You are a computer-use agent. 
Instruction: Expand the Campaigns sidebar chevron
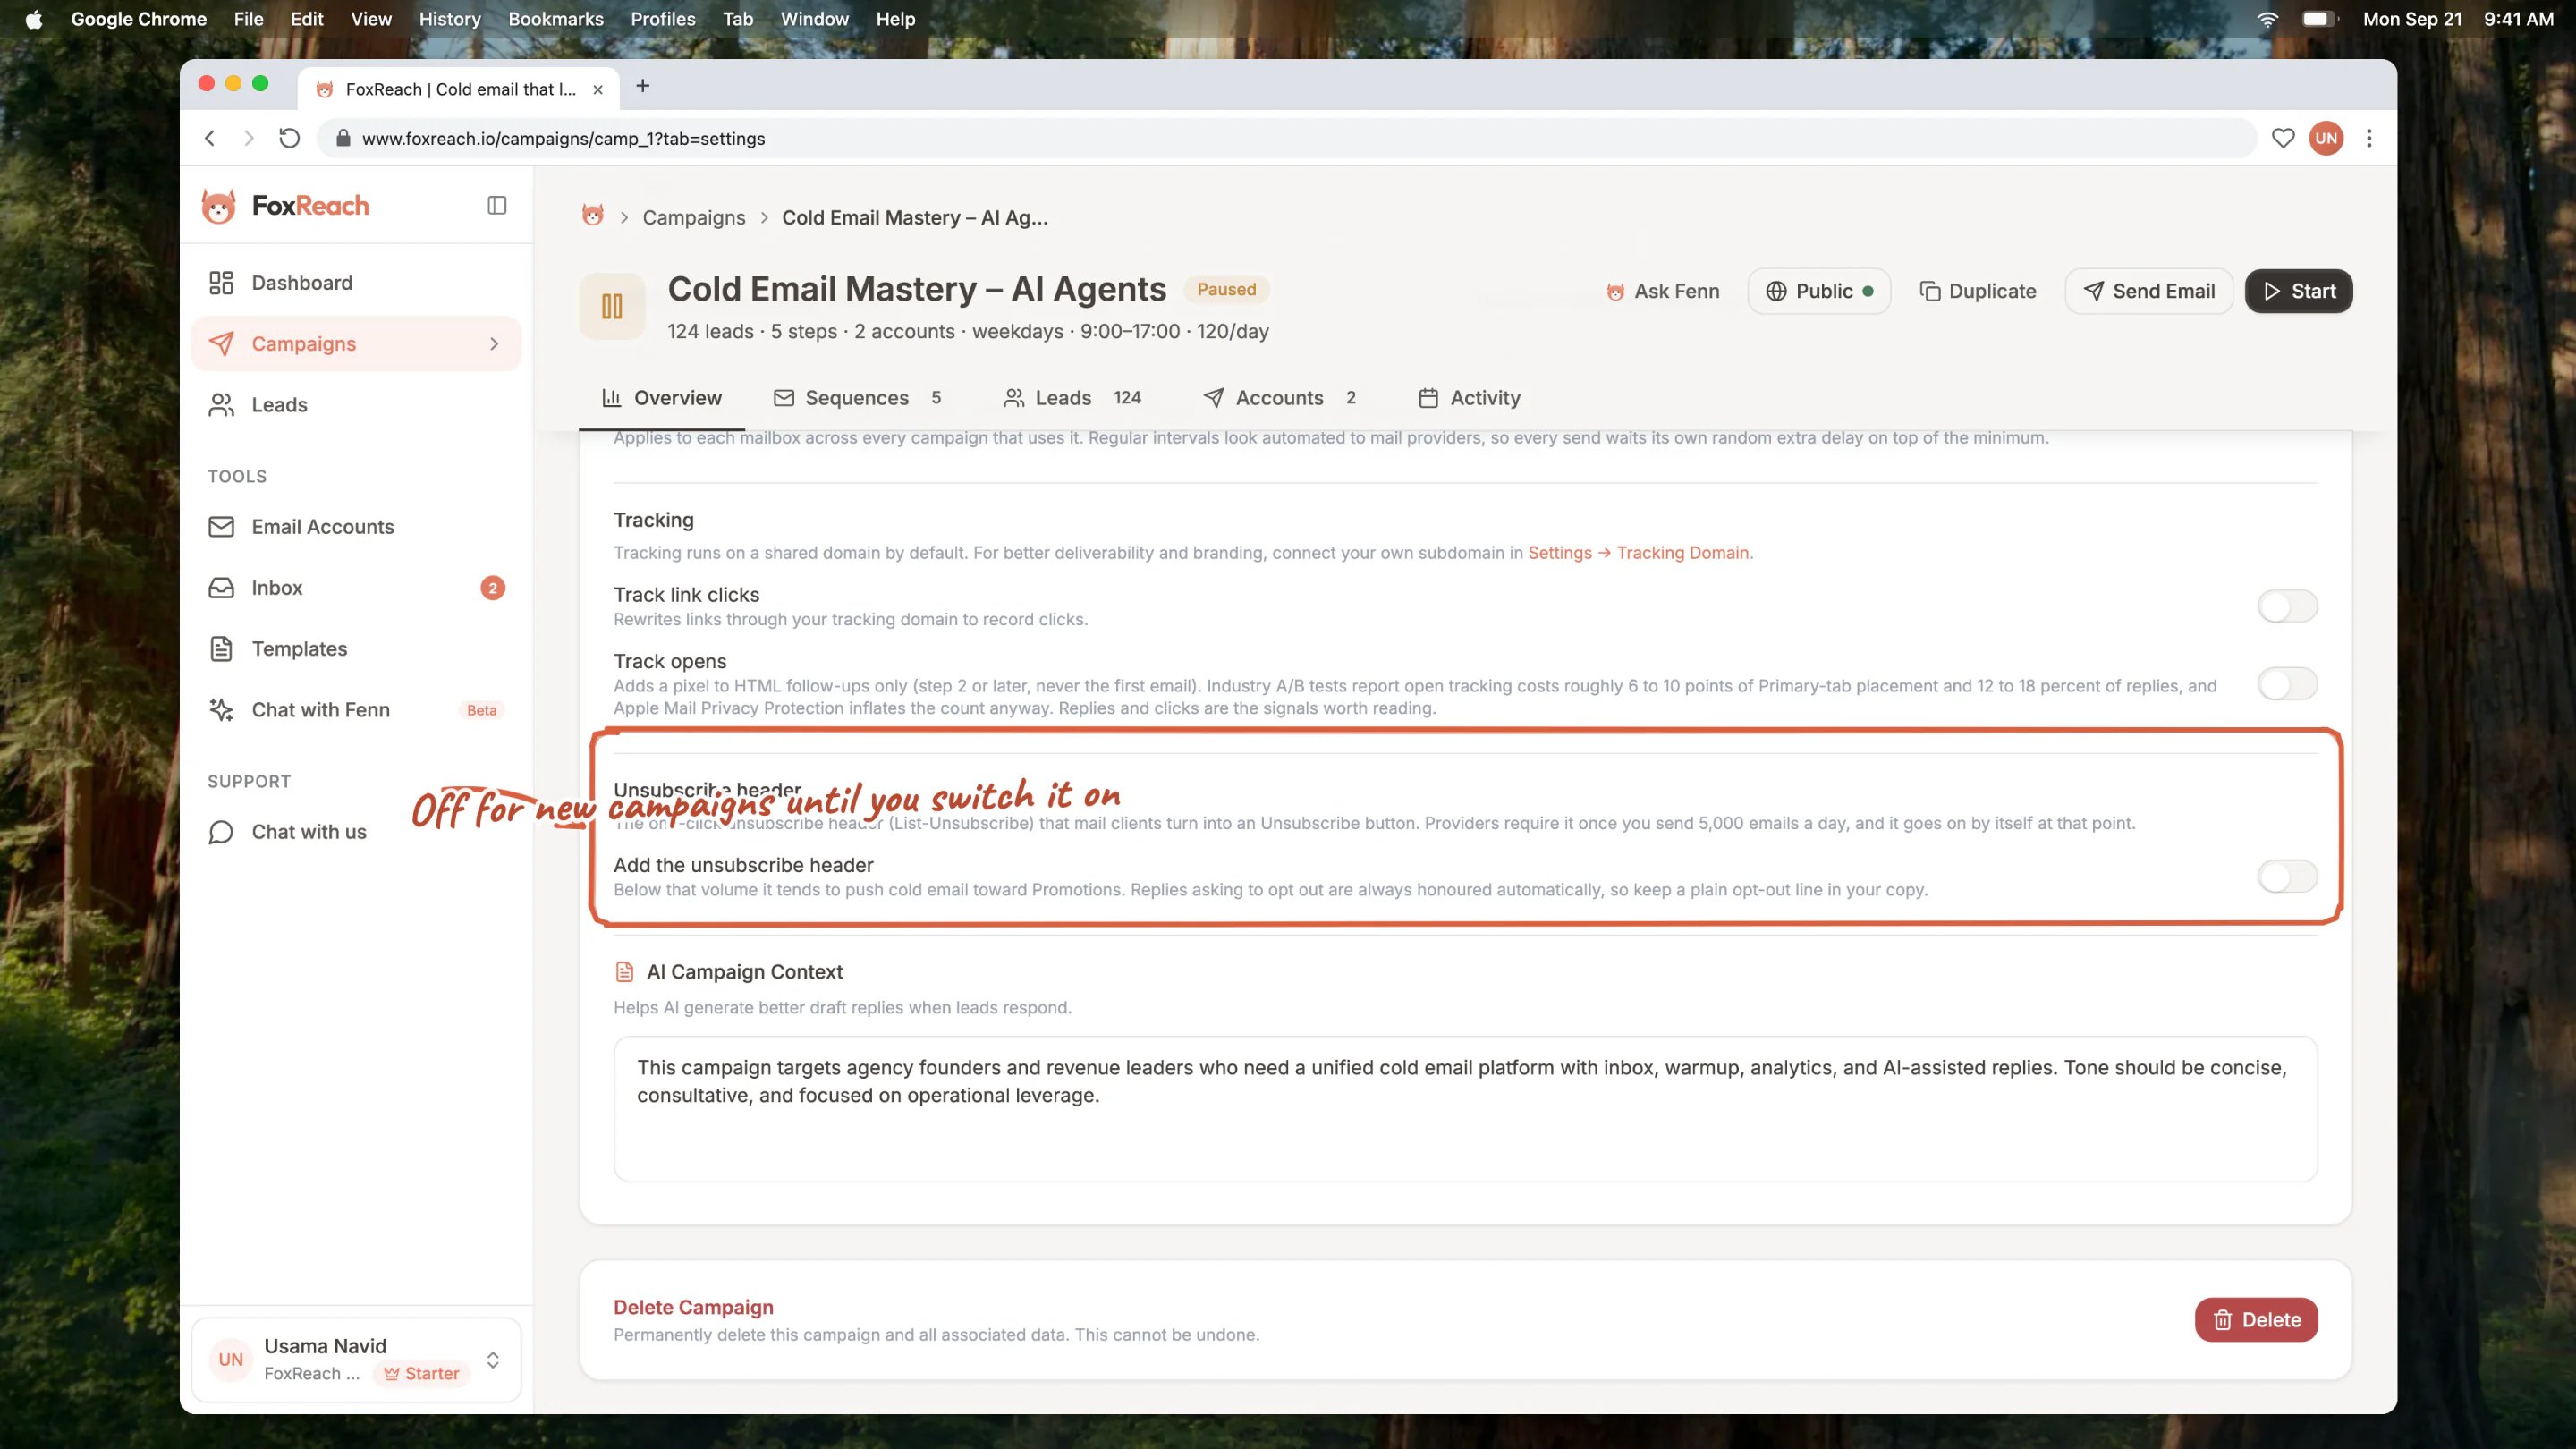click(x=494, y=344)
